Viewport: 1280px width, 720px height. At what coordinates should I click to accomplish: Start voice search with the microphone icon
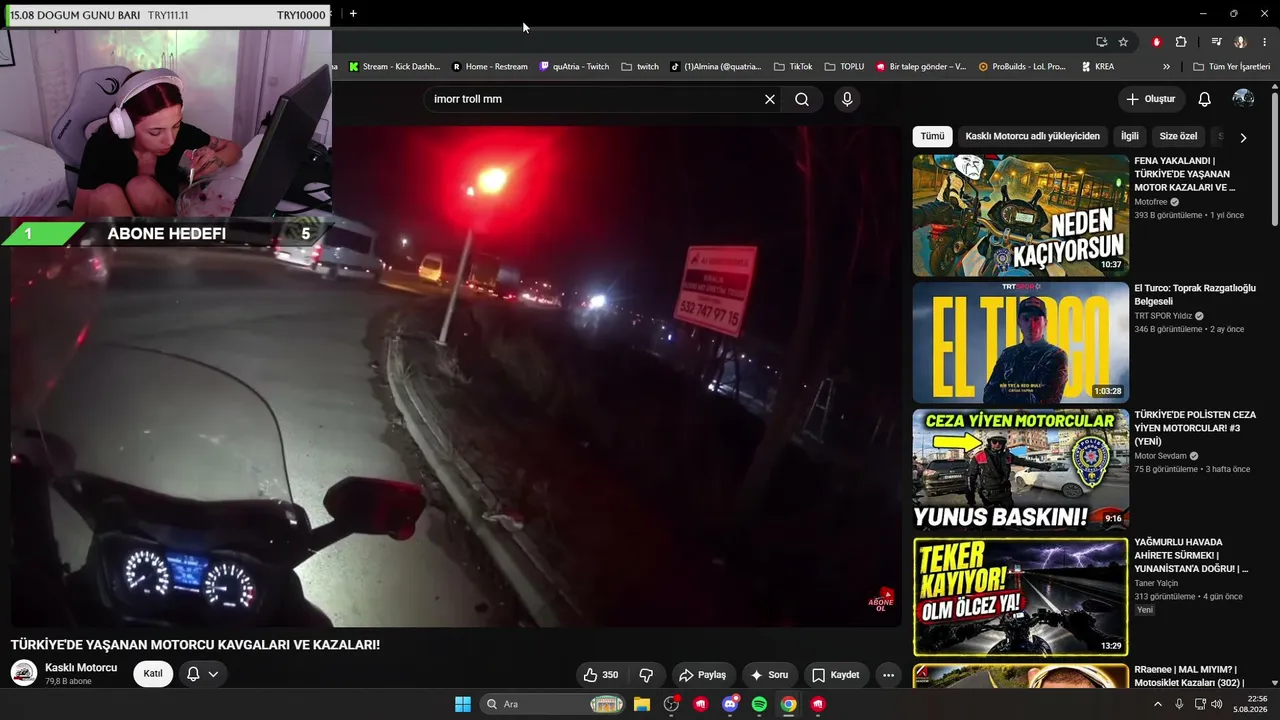[847, 100]
